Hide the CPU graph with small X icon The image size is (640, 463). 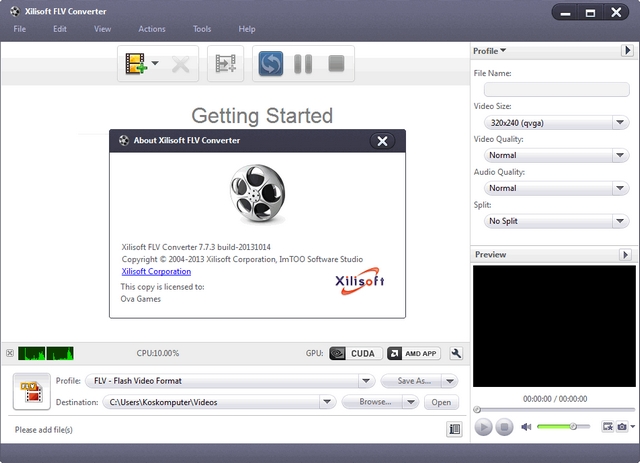(x=10, y=353)
